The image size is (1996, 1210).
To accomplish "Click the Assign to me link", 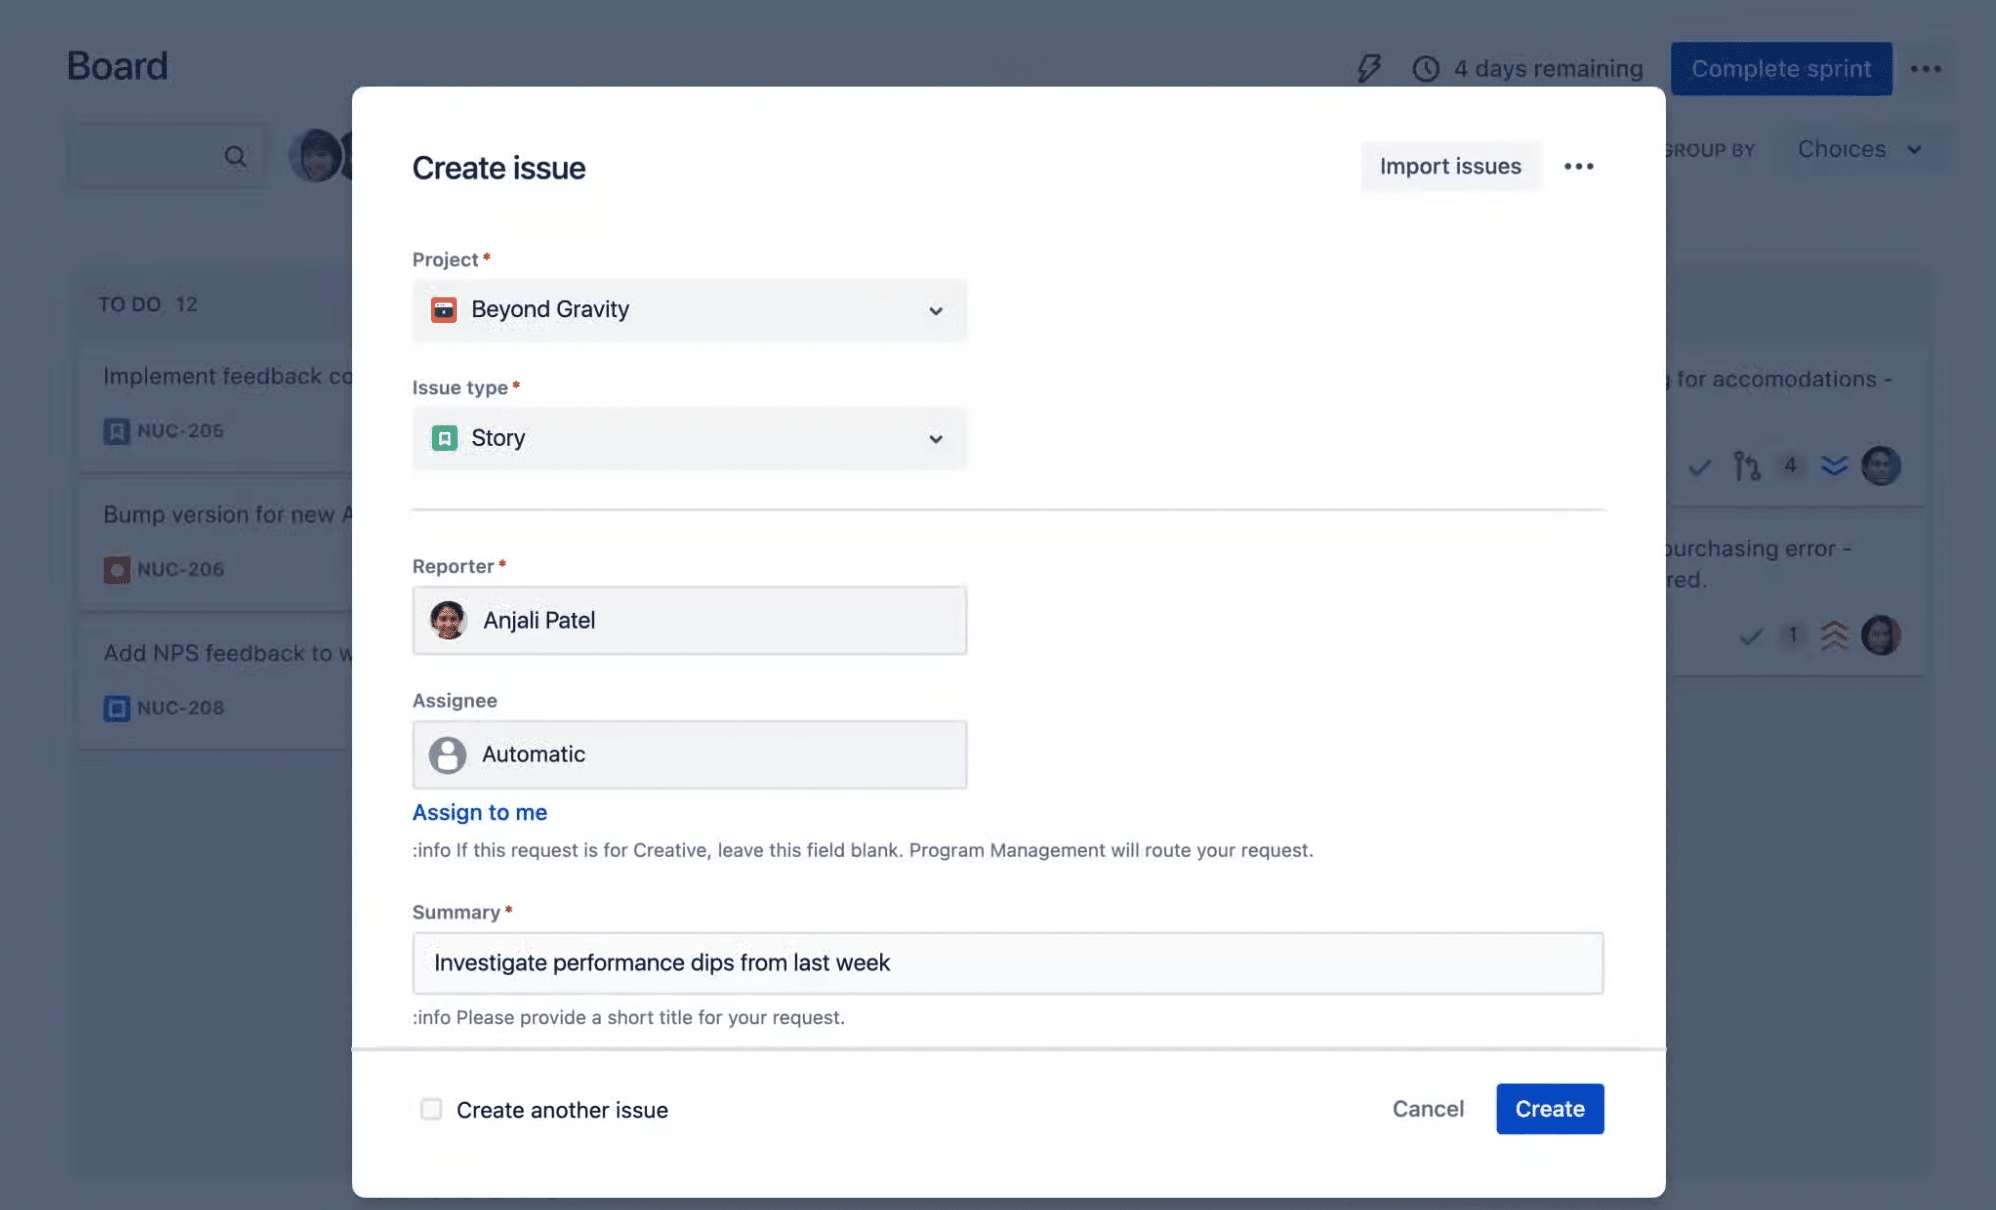I will click(480, 813).
